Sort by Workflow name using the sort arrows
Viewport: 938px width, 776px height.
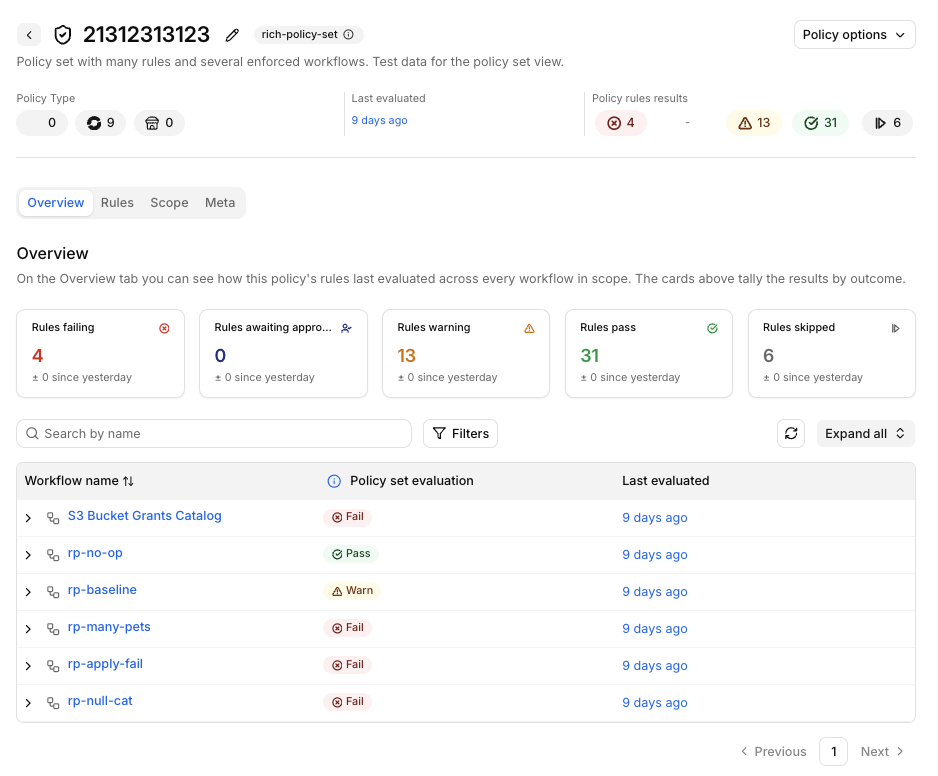(x=128, y=481)
